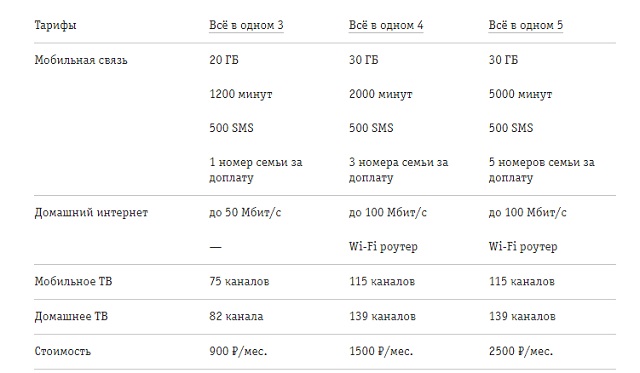Image resolution: width=640 pixels, height=373 pixels.
Task: Select the 20 ГБ data cell
Action: (x=224, y=60)
